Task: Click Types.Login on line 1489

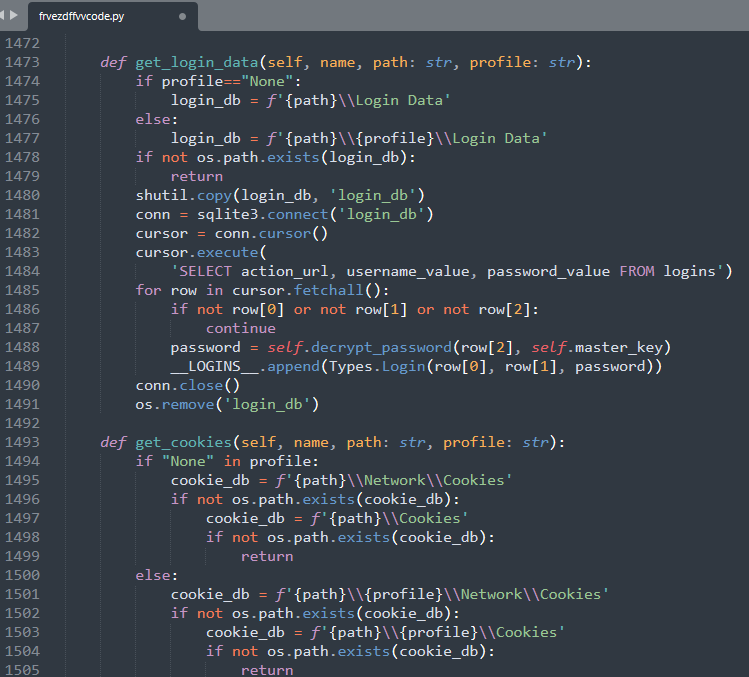Action: [x=377, y=366]
